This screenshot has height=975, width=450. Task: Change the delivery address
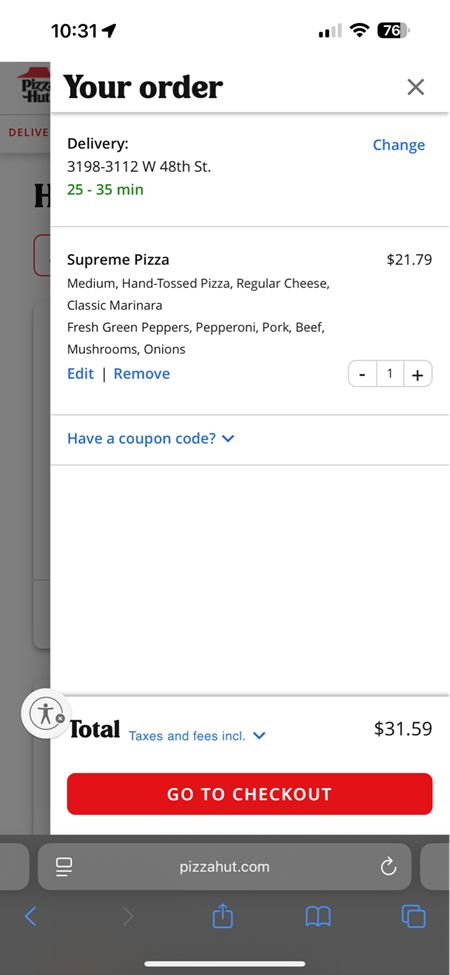pos(398,145)
